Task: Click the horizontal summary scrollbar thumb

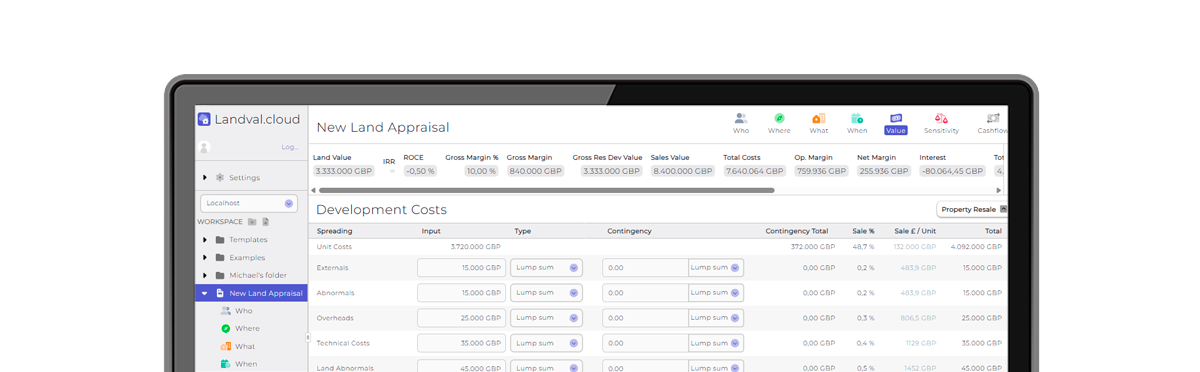Action: click(546, 190)
